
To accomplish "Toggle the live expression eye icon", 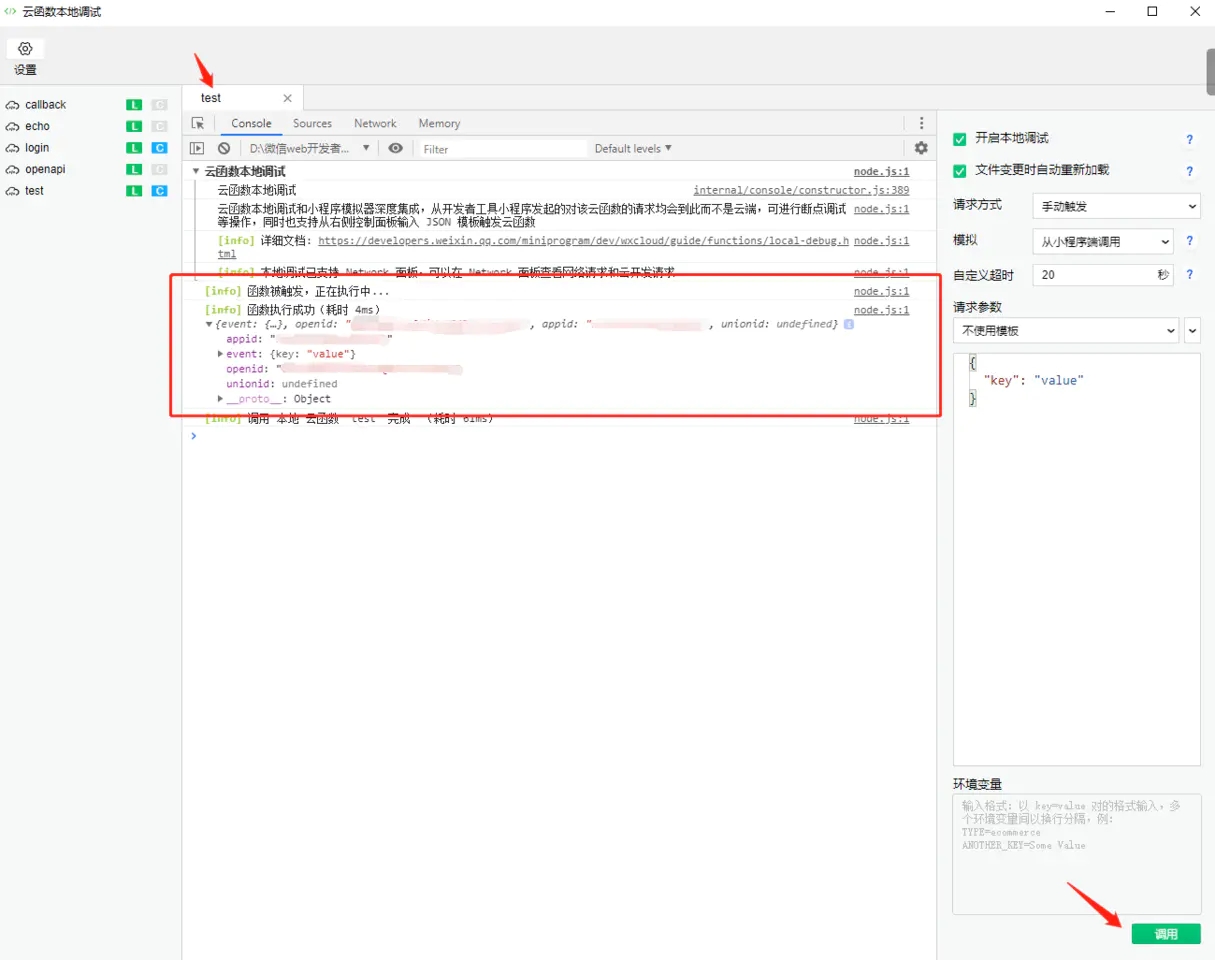I will [396, 148].
